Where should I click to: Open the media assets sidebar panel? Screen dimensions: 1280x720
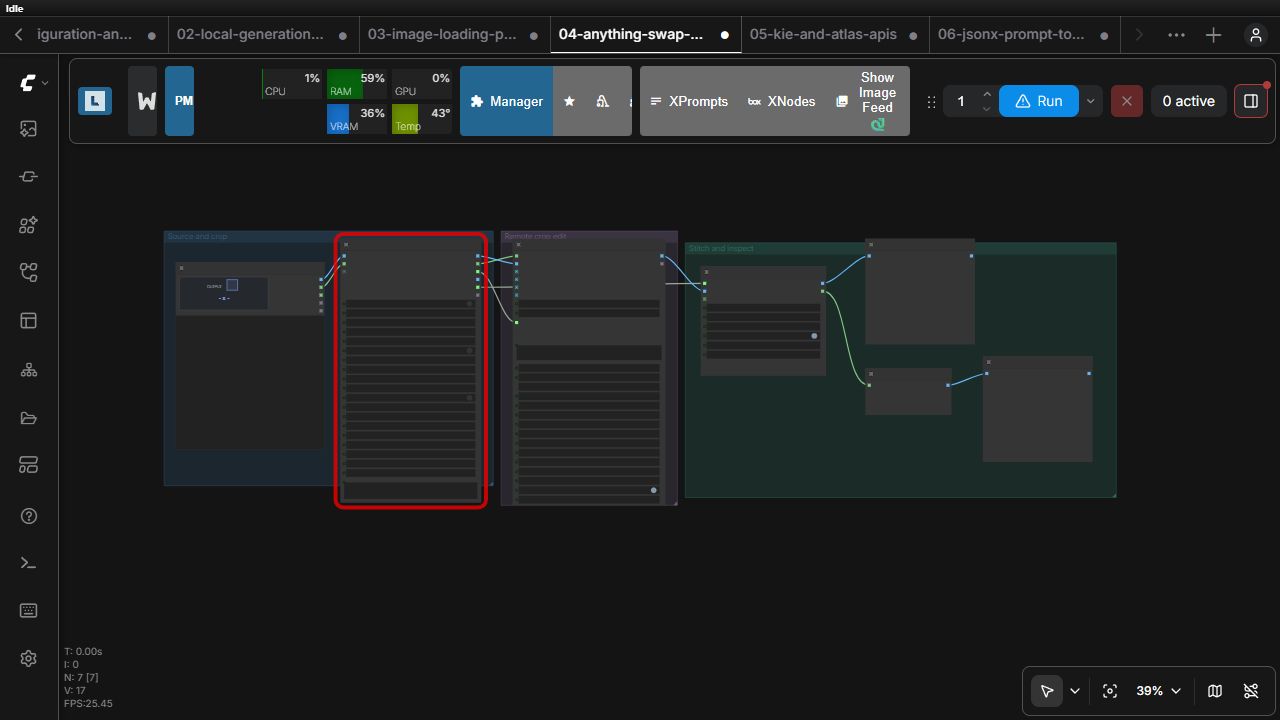tap(28, 129)
